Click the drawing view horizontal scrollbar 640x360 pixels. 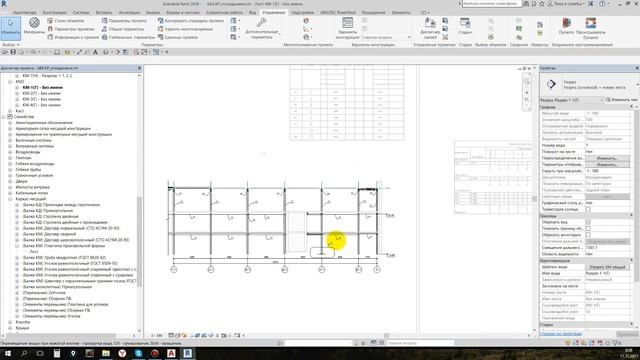click(x=386, y=336)
